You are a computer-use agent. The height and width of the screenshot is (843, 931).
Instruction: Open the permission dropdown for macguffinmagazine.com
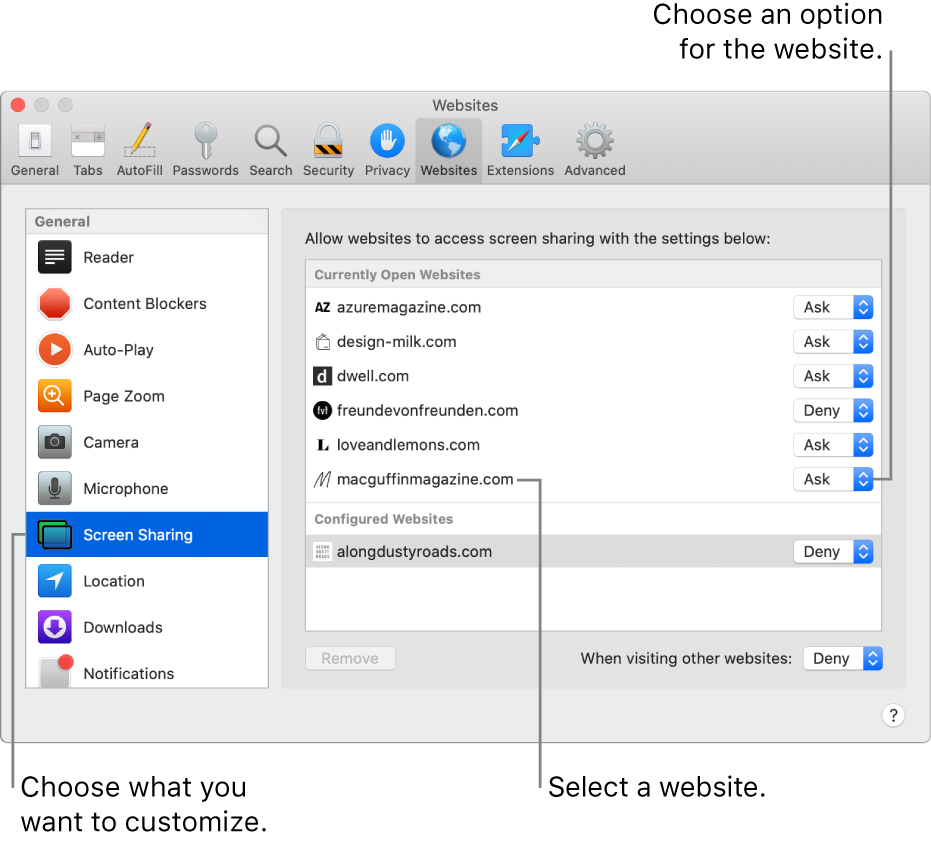pyautogui.click(x=833, y=480)
